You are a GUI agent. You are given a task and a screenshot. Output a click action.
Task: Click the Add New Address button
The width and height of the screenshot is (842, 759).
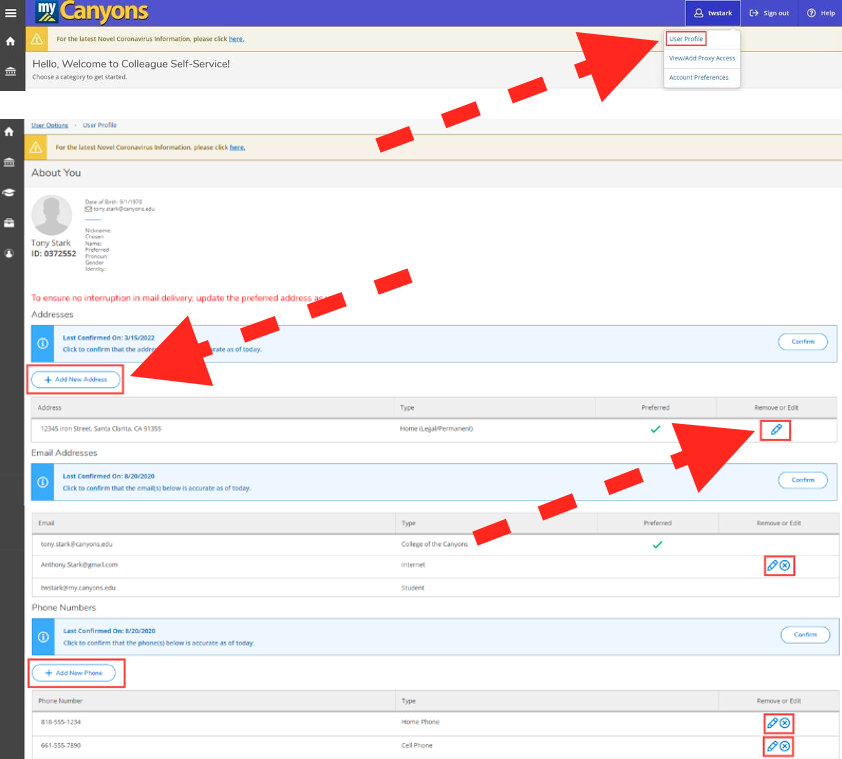point(75,379)
